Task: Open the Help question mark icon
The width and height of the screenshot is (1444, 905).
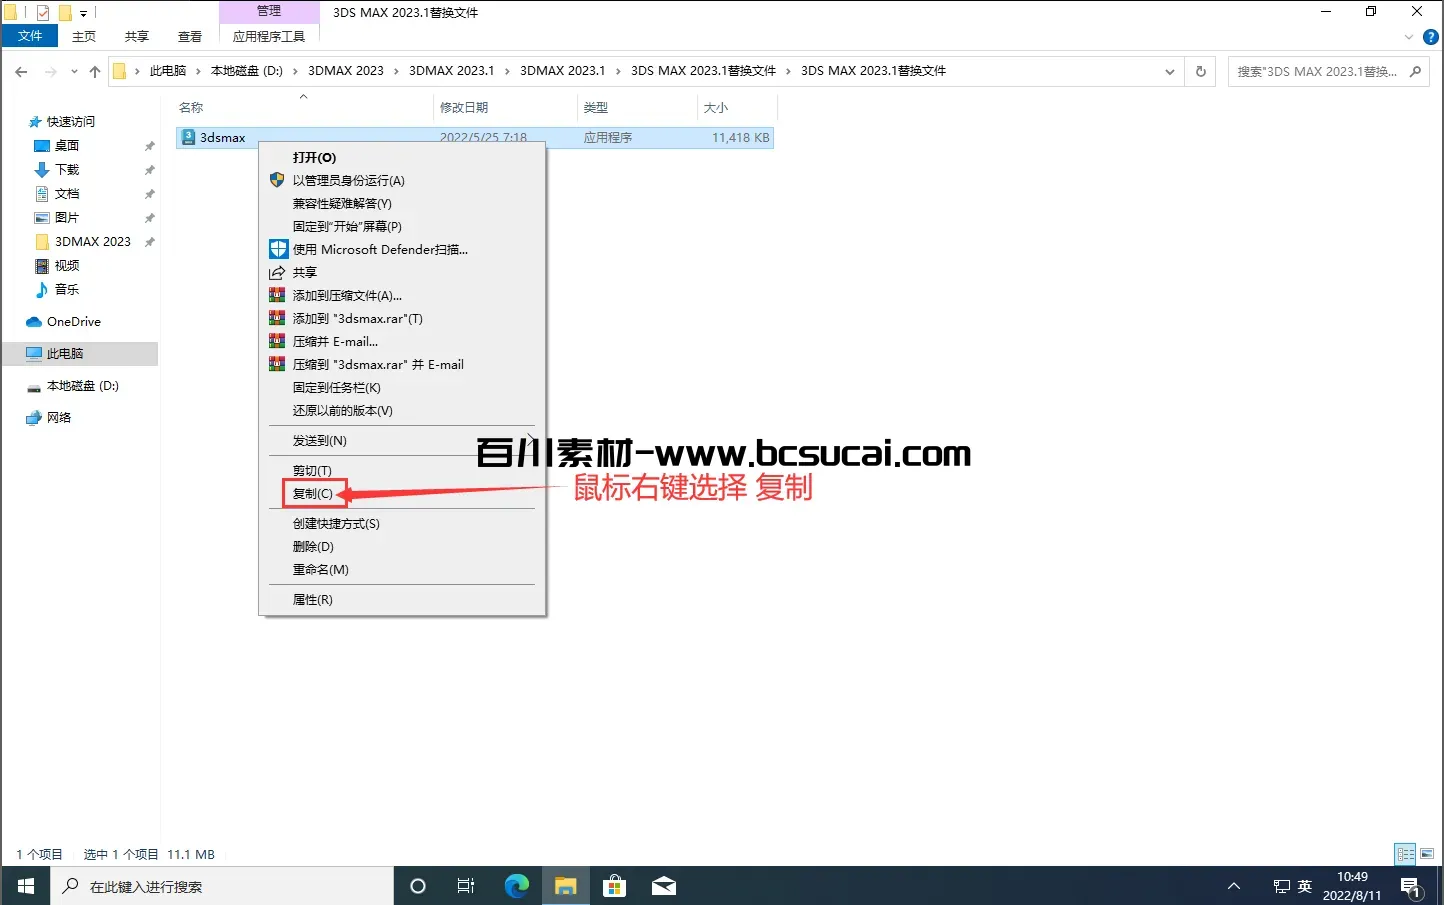Action: [1431, 37]
